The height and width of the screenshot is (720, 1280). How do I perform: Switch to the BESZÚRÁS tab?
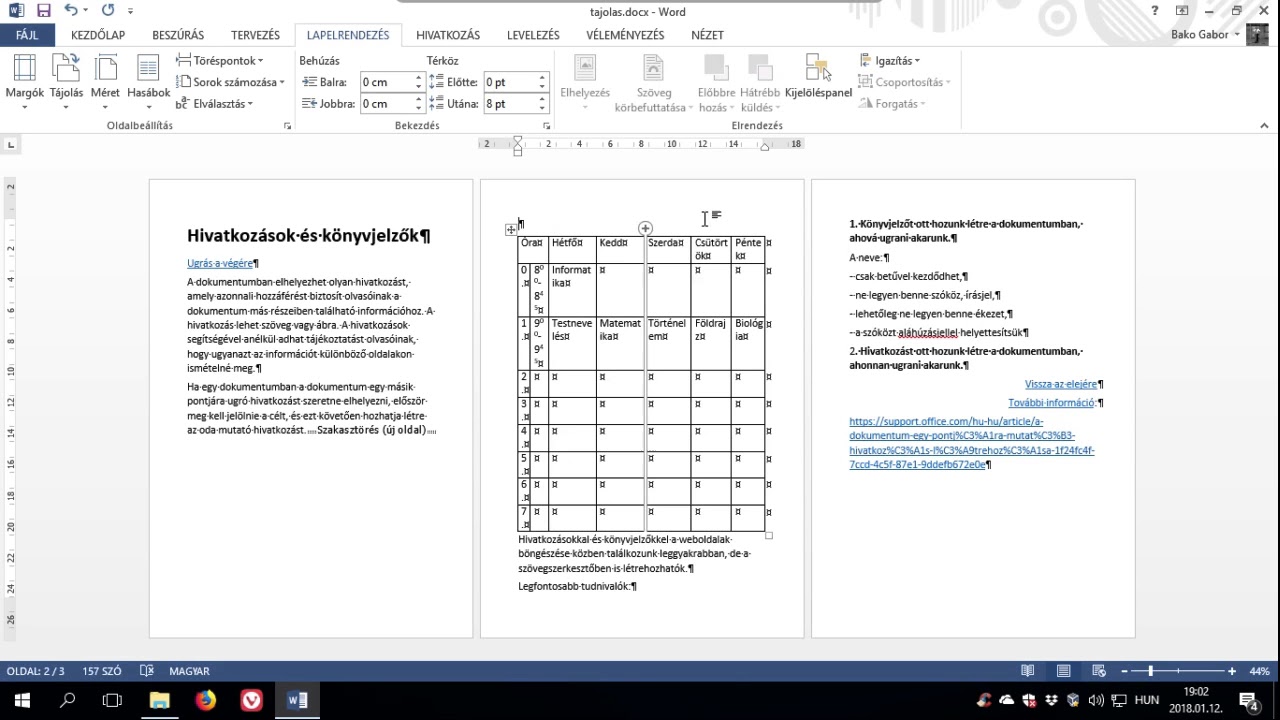point(178,34)
